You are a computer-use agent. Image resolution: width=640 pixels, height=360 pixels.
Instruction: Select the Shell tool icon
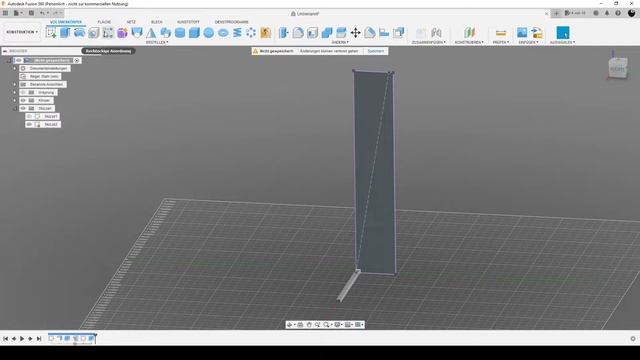click(x=312, y=33)
